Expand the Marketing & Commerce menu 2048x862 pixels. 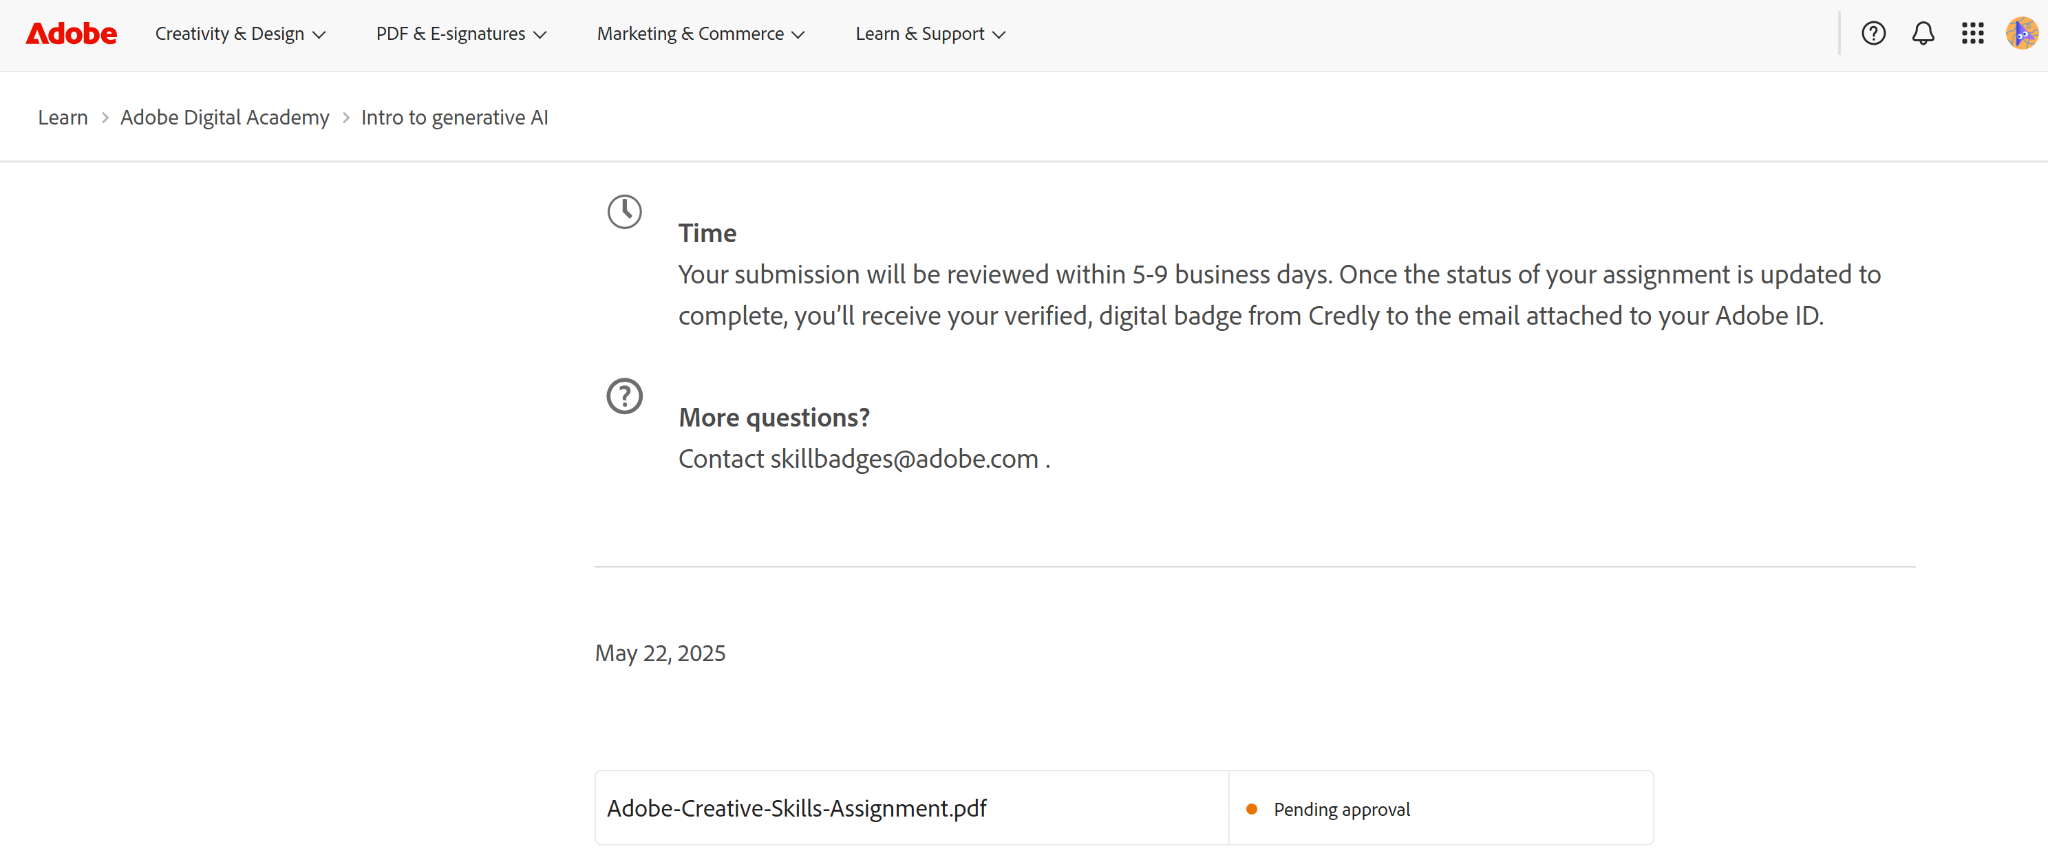click(700, 34)
